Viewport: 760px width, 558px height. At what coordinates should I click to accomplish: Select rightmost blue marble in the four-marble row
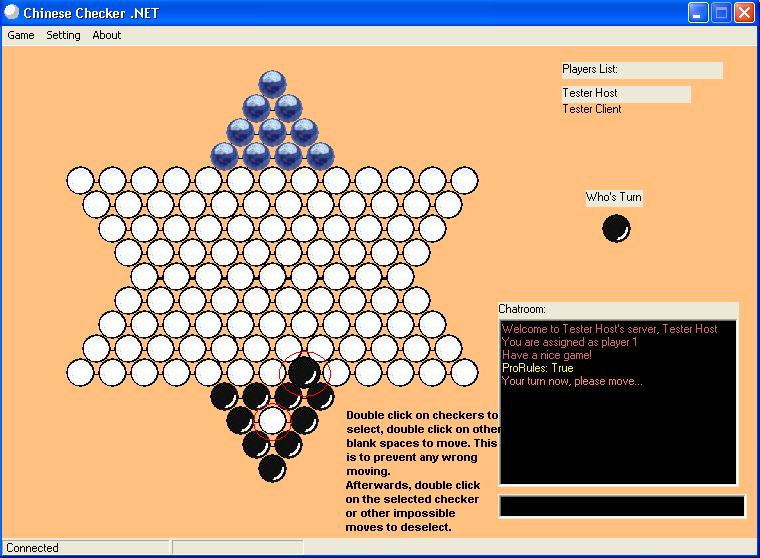(x=320, y=156)
